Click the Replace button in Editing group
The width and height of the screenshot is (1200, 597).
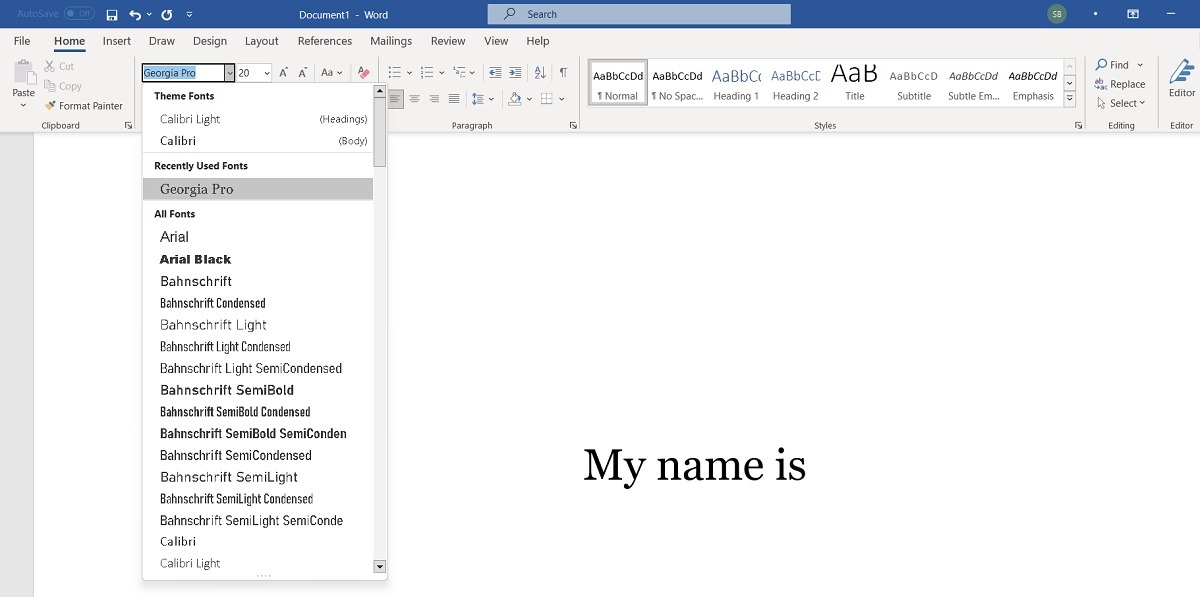pos(1120,85)
